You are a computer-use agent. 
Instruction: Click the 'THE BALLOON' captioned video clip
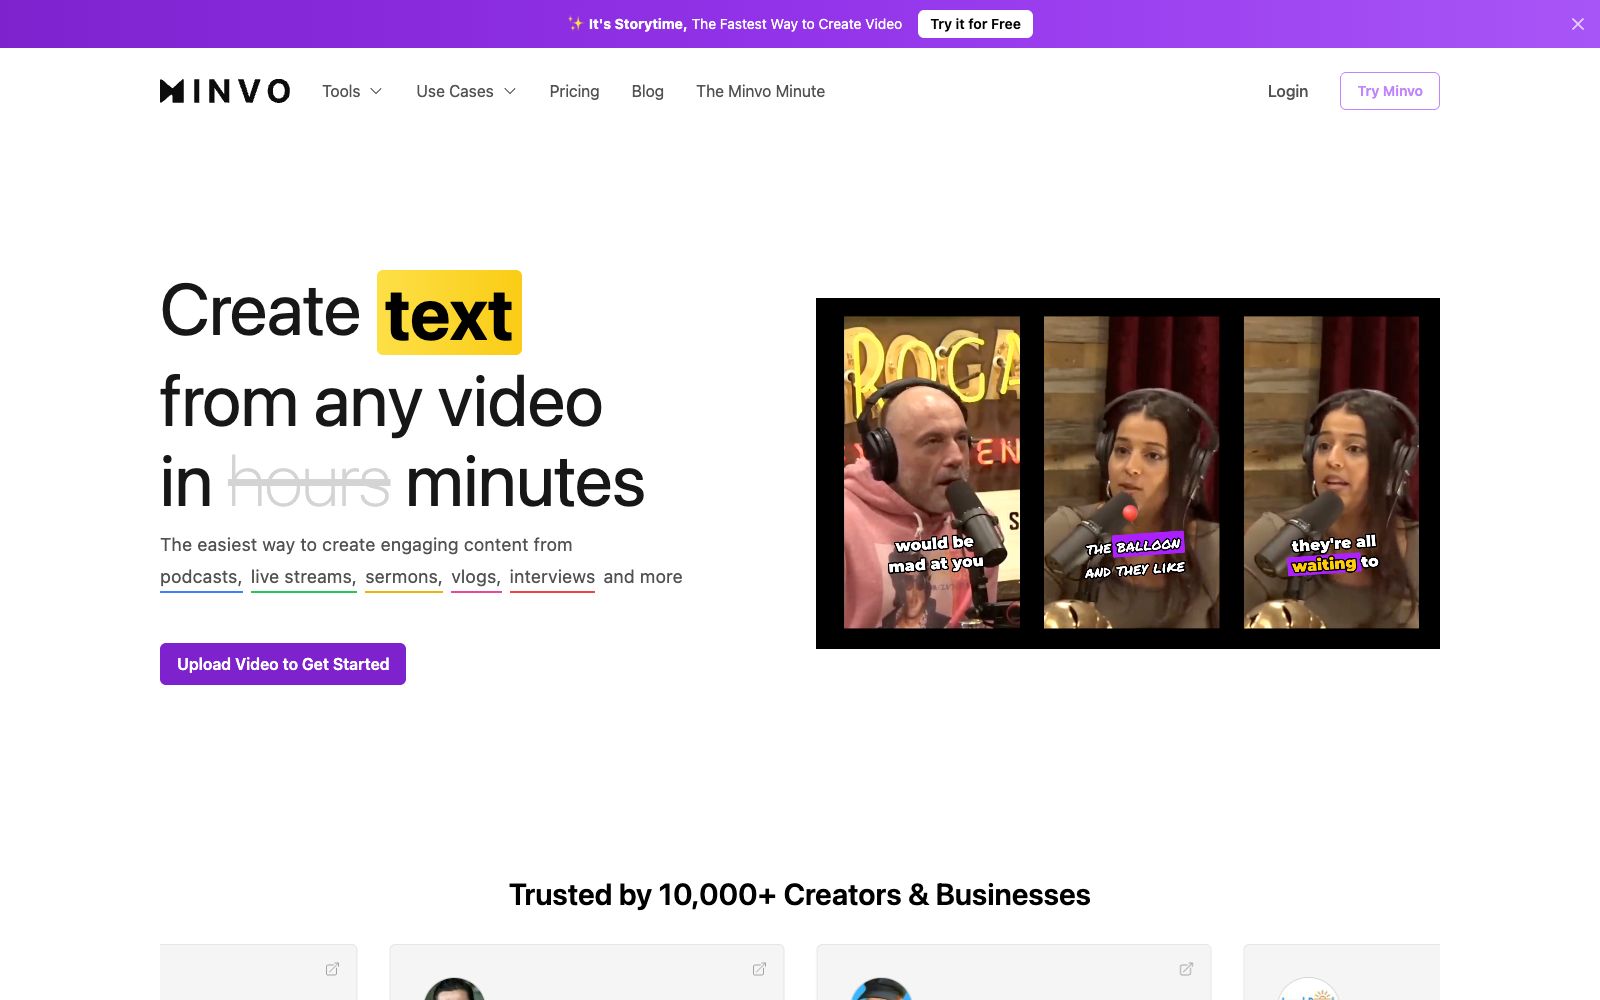(x=1131, y=473)
